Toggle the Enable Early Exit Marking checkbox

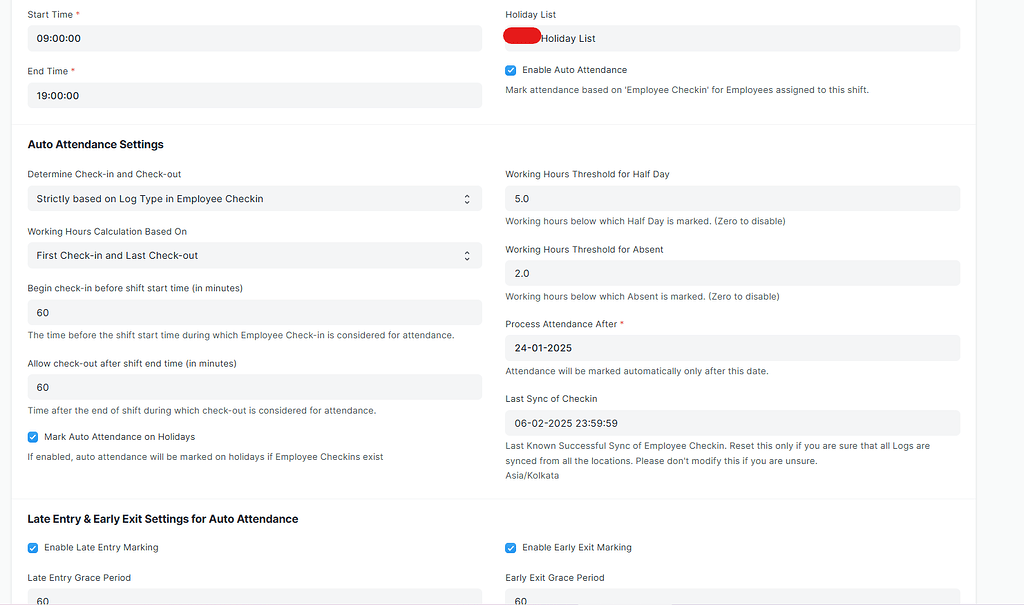pos(511,548)
